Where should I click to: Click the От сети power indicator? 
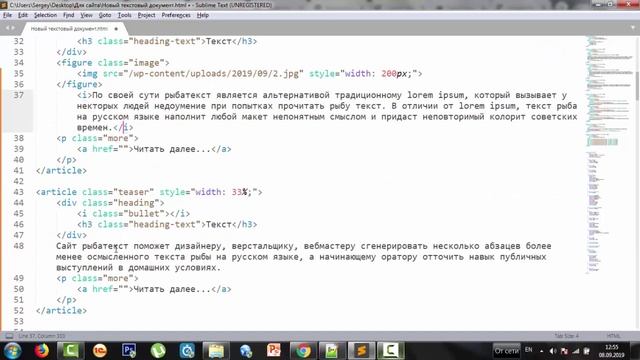(x=507, y=351)
